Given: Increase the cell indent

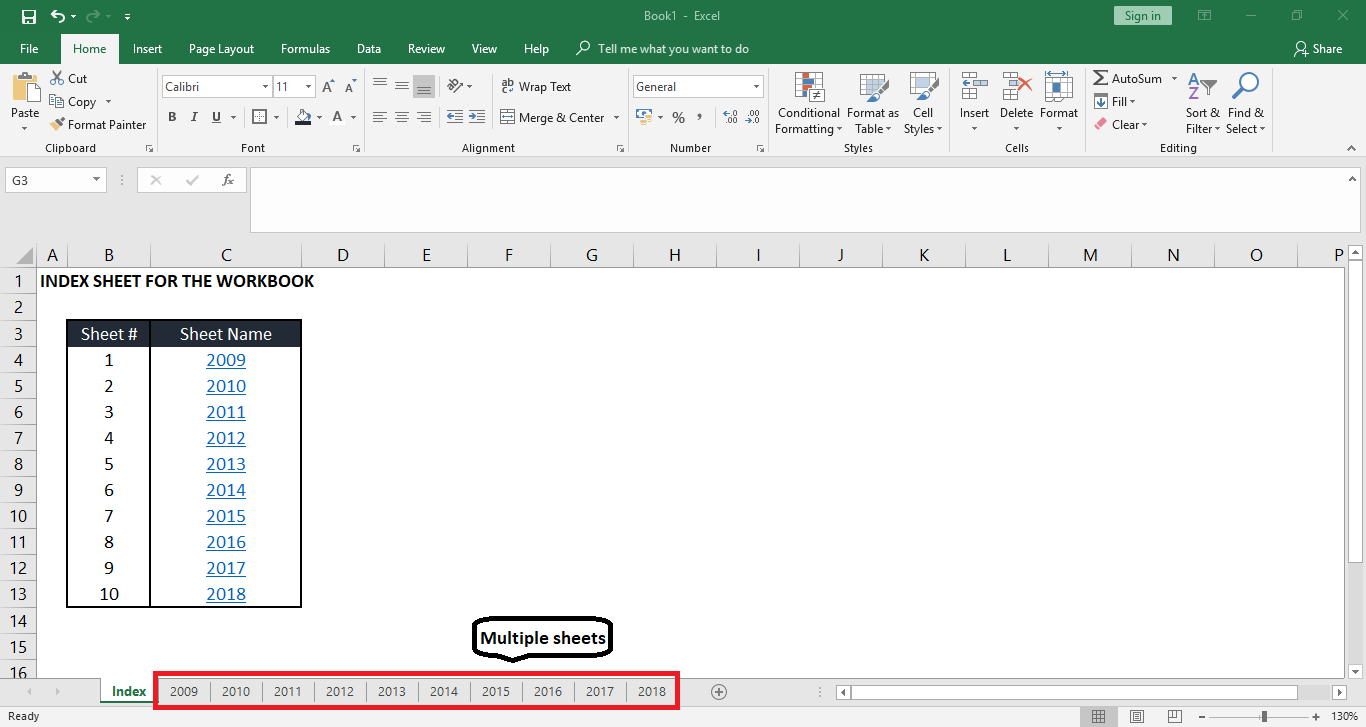Looking at the screenshot, I should (x=476, y=117).
